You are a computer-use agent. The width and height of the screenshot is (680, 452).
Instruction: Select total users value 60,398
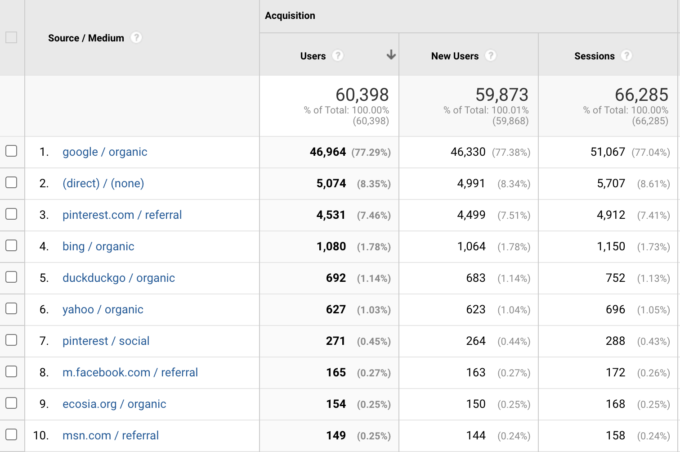coord(362,95)
